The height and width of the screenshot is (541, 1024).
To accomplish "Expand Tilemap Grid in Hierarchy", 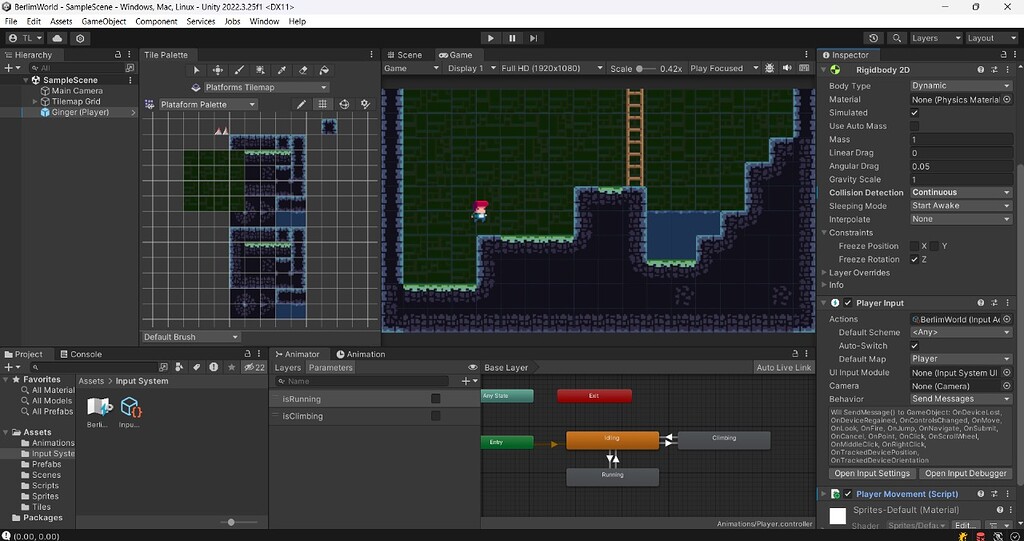I will pyautogui.click(x=35, y=101).
